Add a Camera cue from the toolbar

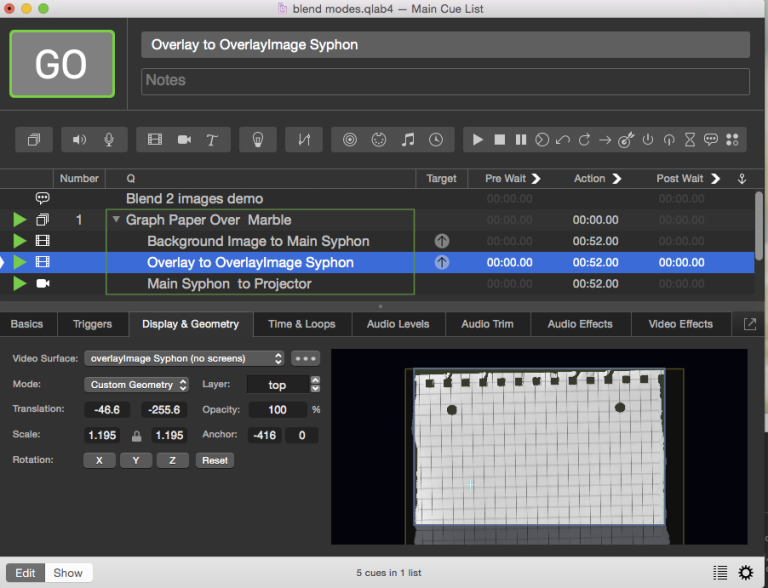click(184, 140)
